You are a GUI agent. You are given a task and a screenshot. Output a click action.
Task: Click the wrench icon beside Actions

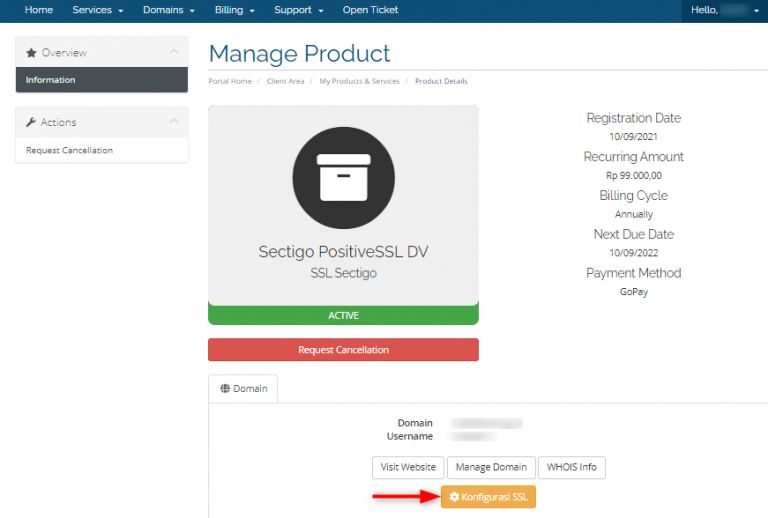point(31,122)
